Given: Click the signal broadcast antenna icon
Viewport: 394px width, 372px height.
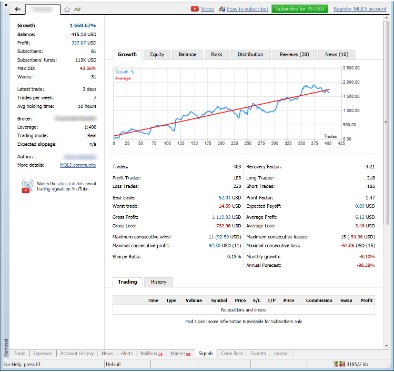Looking at the screenshot, I should click(27, 183).
